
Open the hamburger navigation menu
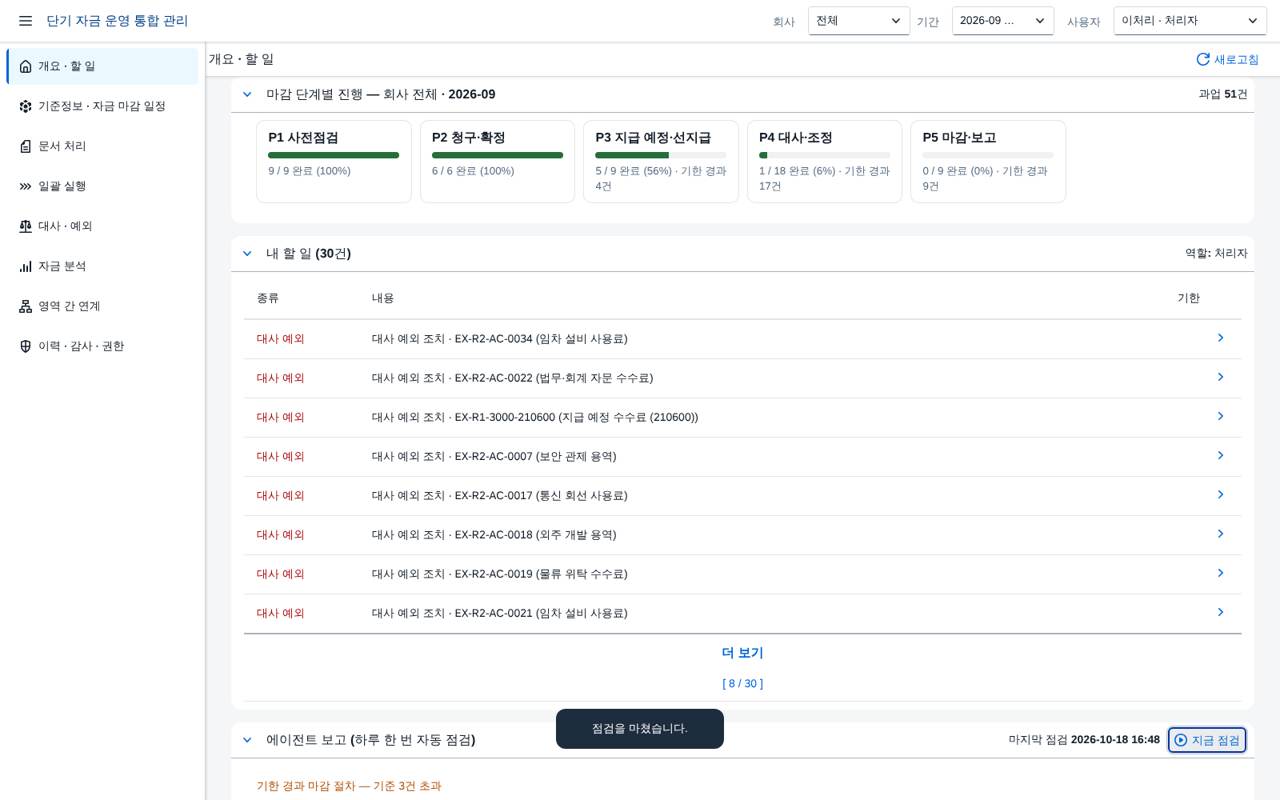[x=25, y=21]
